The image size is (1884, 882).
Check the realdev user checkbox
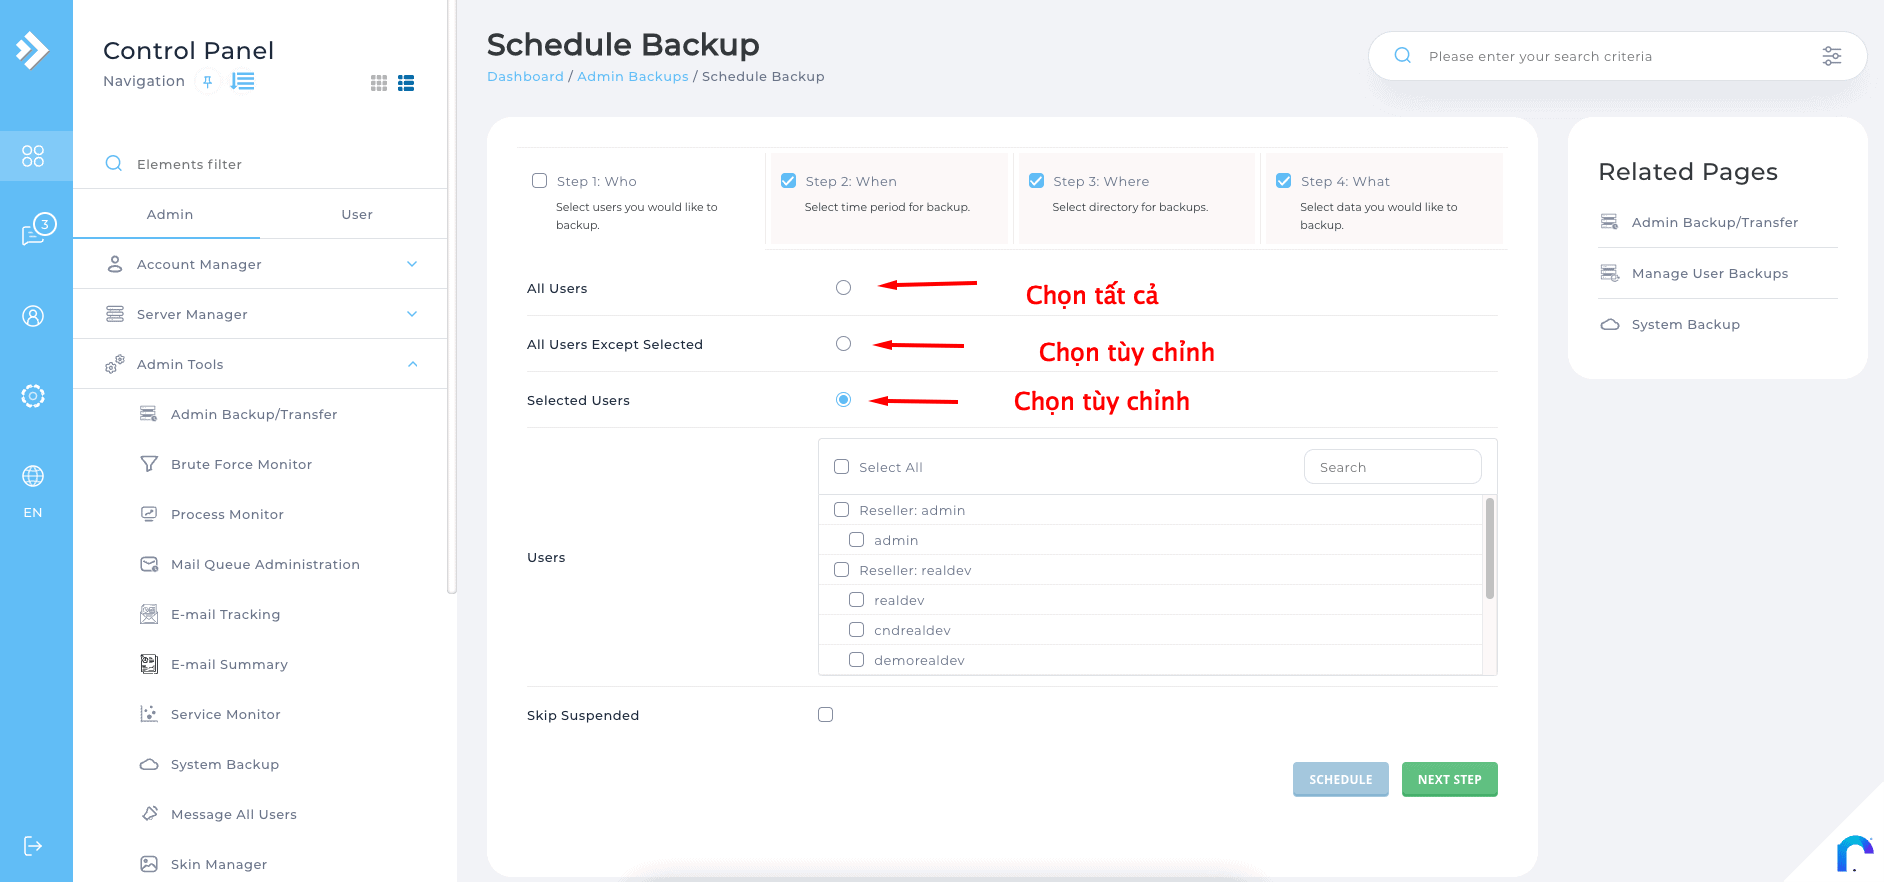coord(857,600)
